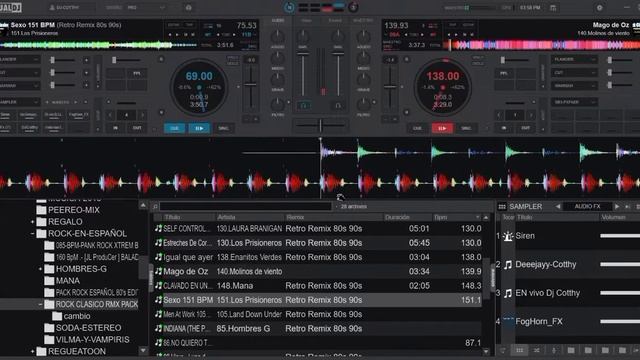Select track Mago de Oz
Image resolution: width=640 pixels, height=360 pixels.
(x=318, y=271)
